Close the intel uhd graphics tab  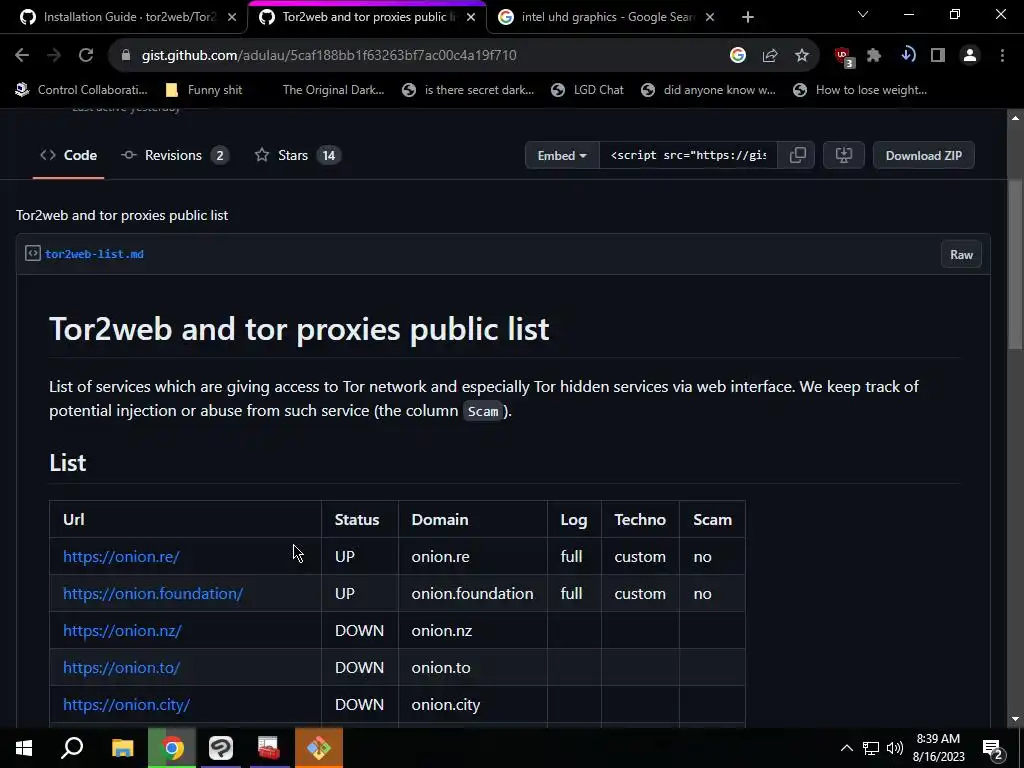coord(710,17)
